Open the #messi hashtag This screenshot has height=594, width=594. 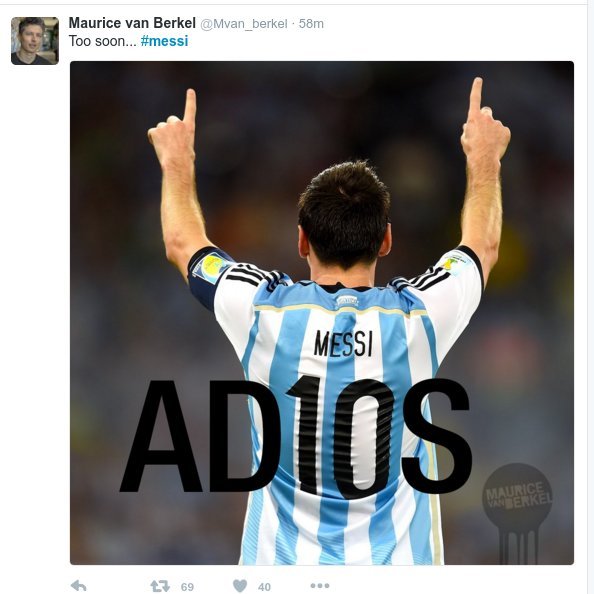[x=164, y=41]
